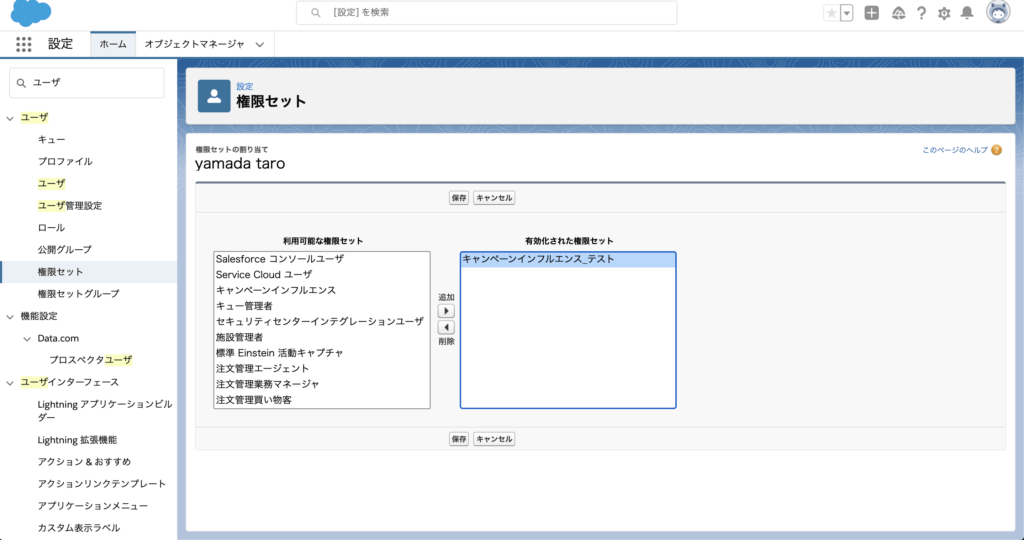This screenshot has height=540, width=1024.
Task: Open キュー in the sidebar
Action: point(52,140)
